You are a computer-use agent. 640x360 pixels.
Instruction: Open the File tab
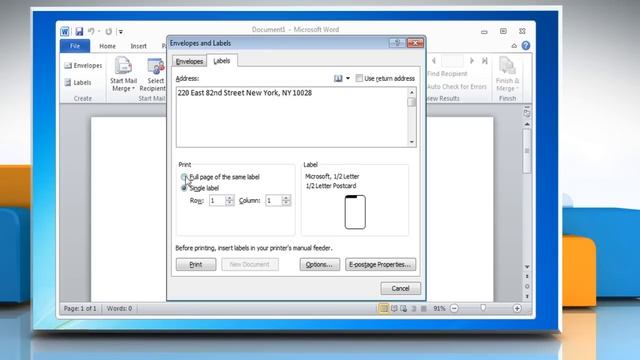pos(75,46)
